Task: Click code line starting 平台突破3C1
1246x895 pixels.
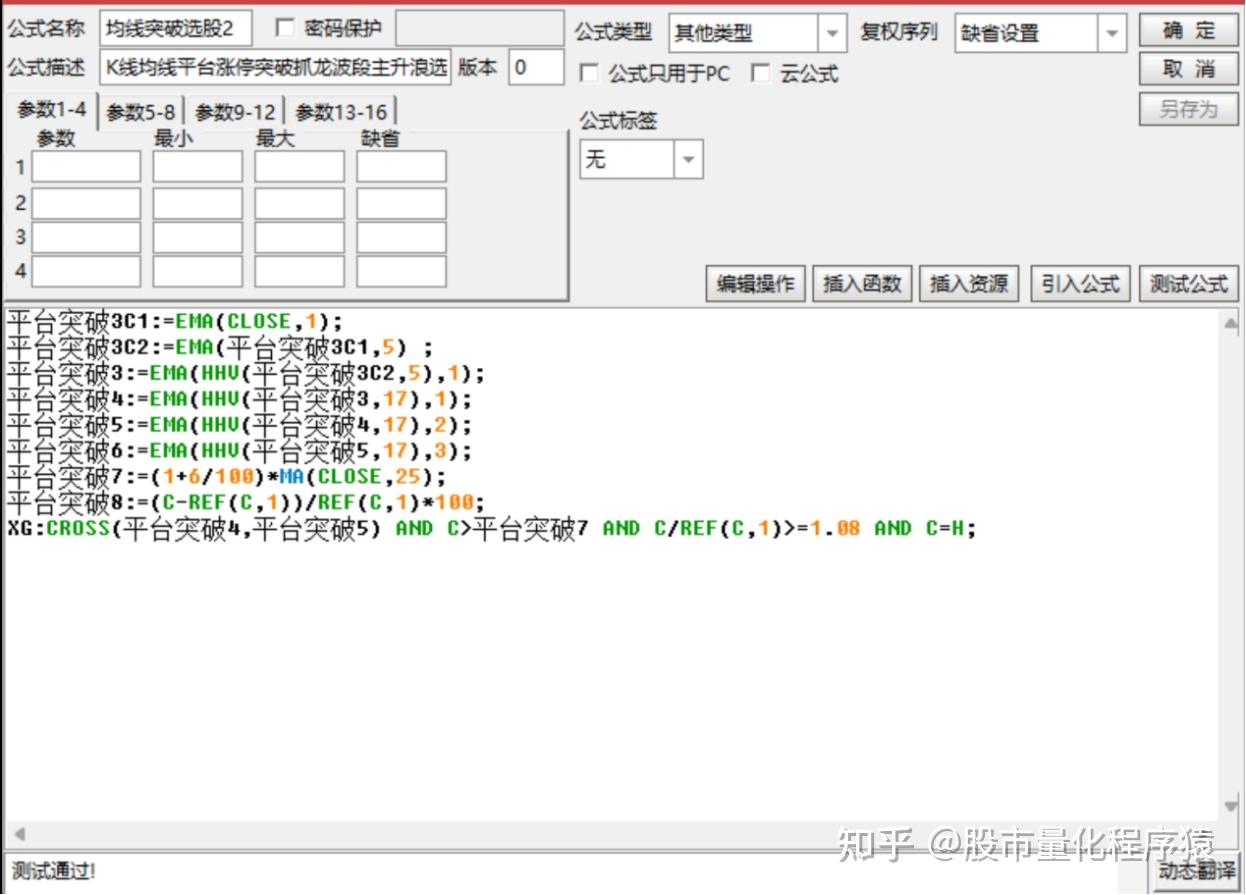Action: pos(175,322)
